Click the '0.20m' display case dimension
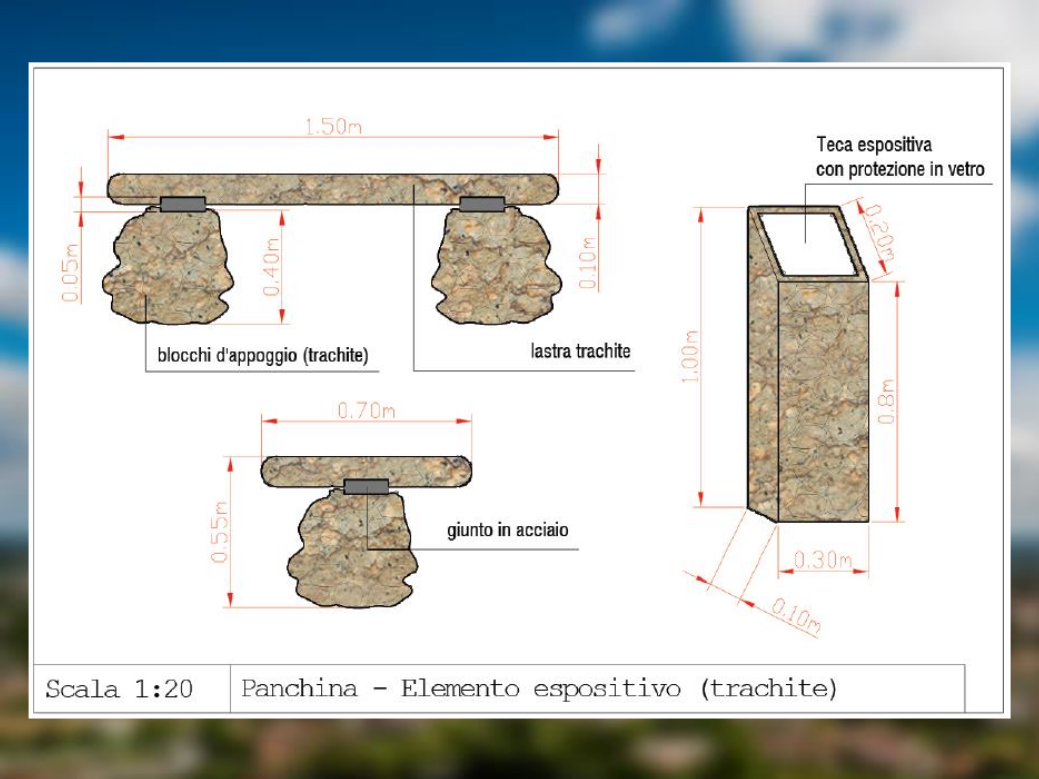 (x=882, y=233)
